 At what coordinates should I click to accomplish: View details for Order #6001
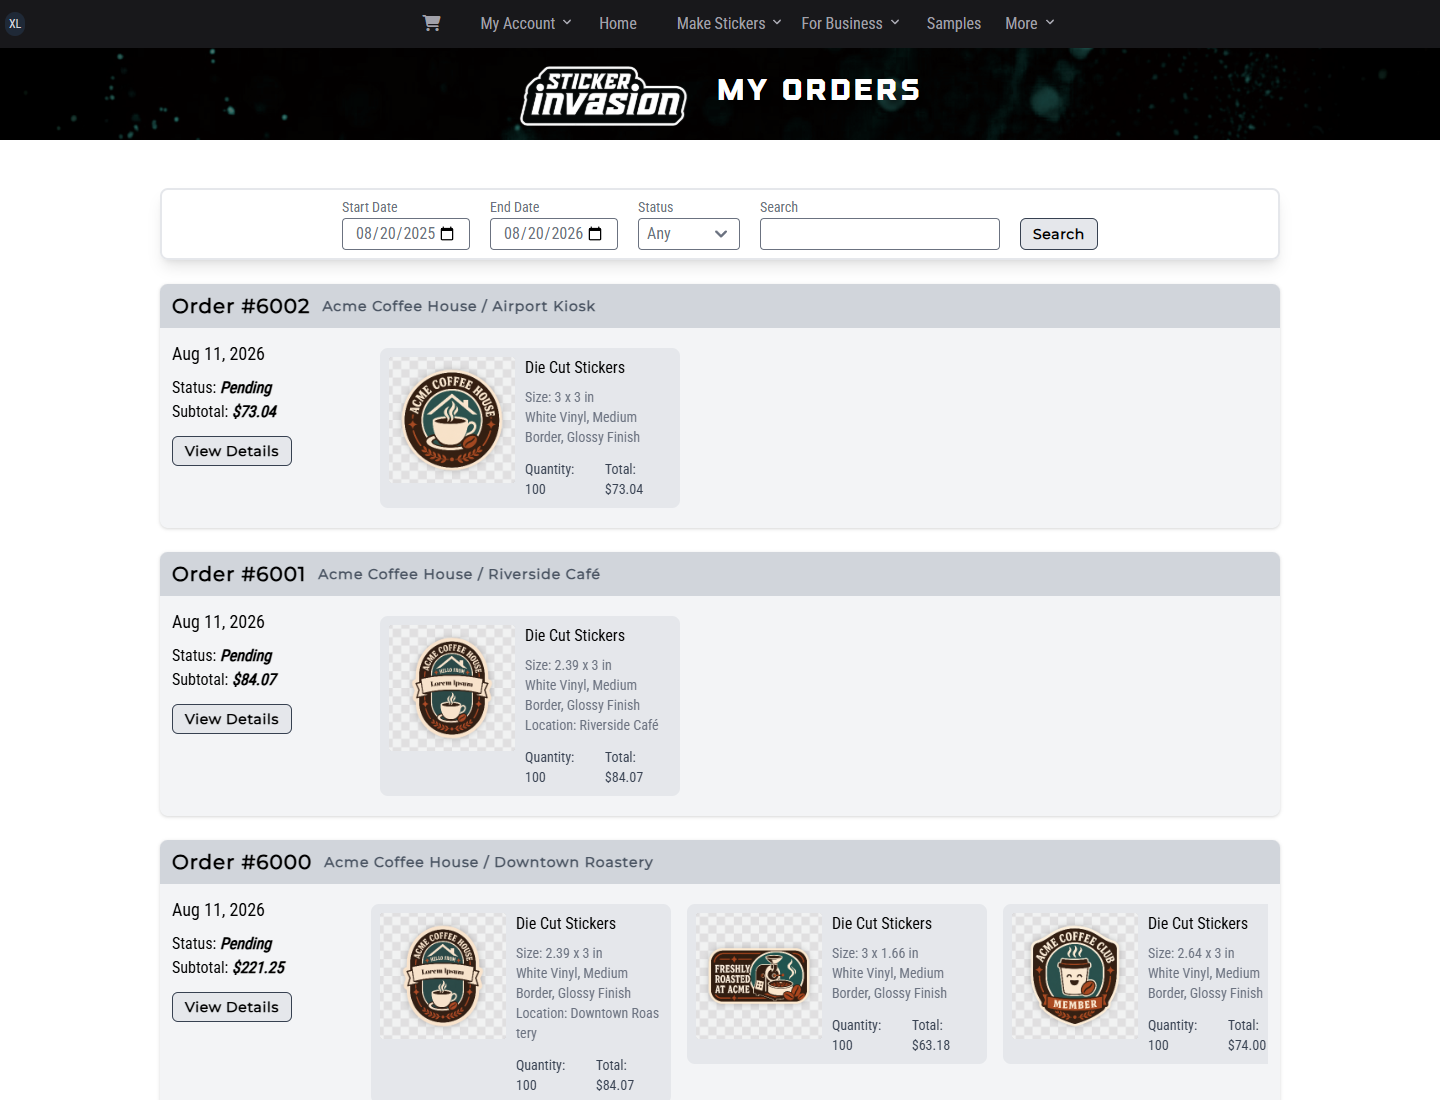coord(232,719)
